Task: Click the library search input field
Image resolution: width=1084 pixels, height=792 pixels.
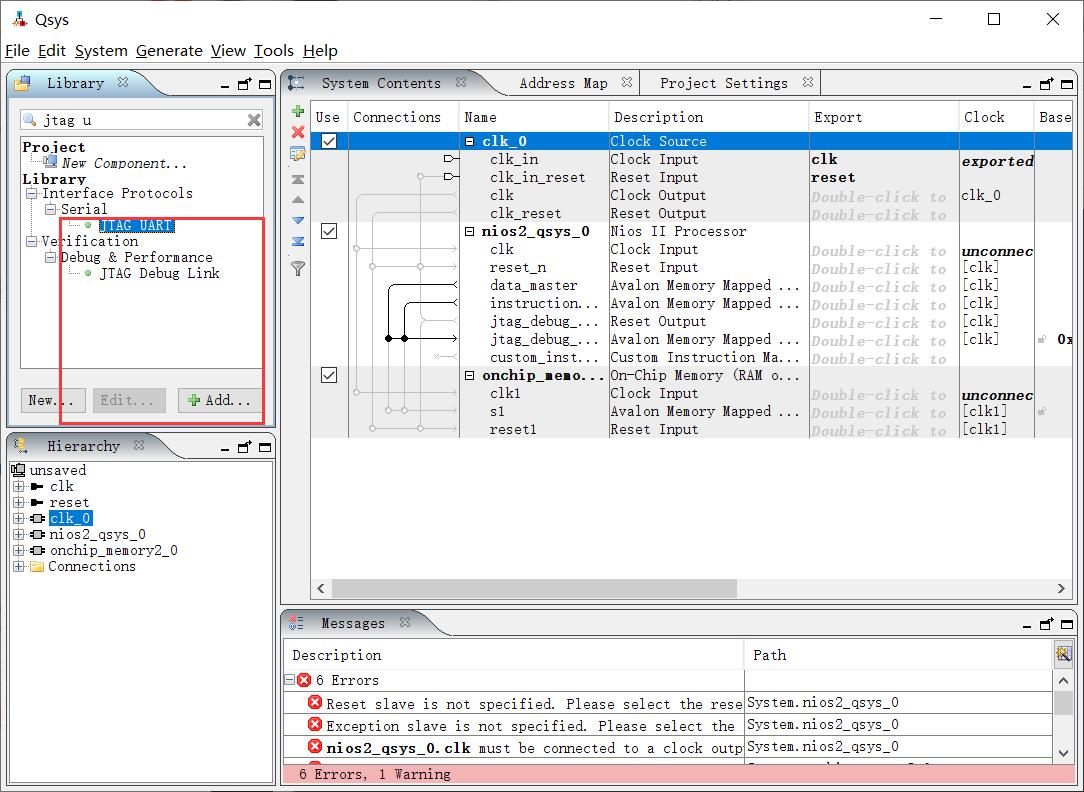Action: pos(142,120)
